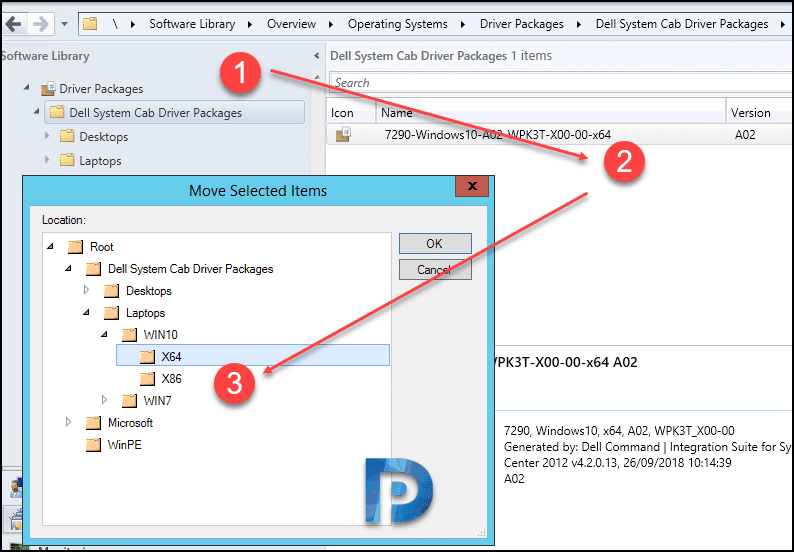Select Dell System Cab Driver Packages left folder

(174, 112)
